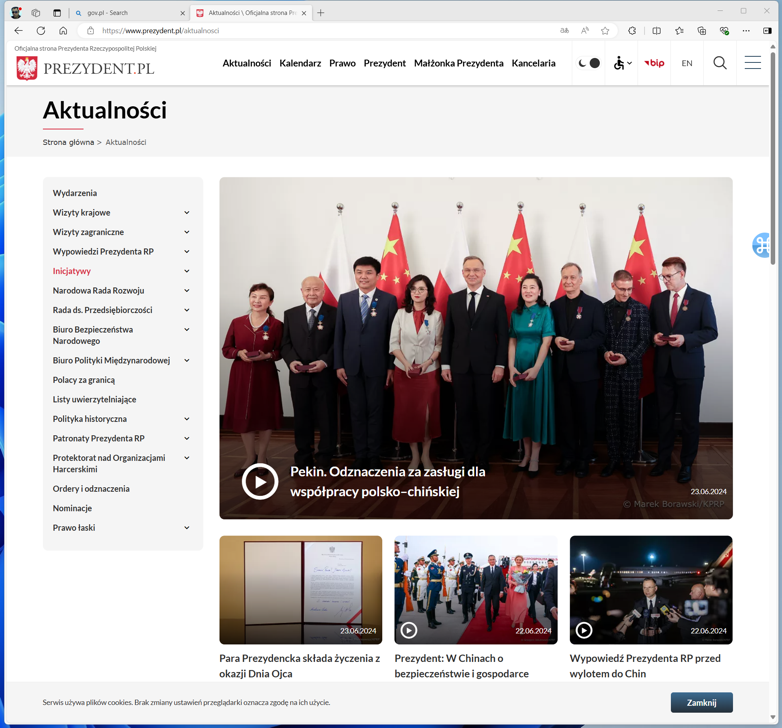The height and width of the screenshot is (728, 782).
Task: Toggle dark mode contrast switch
Action: pos(589,63)
